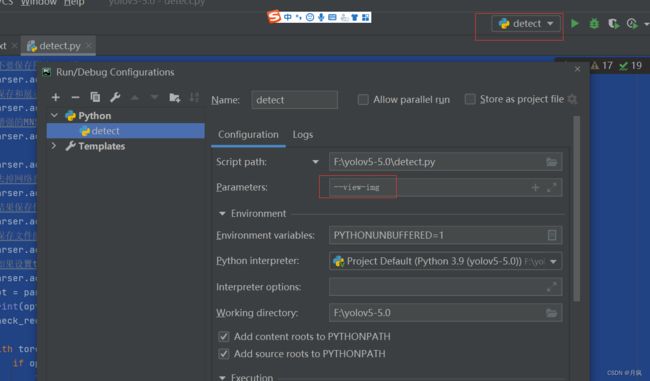Collapse the Environment section

coord(222,214)
